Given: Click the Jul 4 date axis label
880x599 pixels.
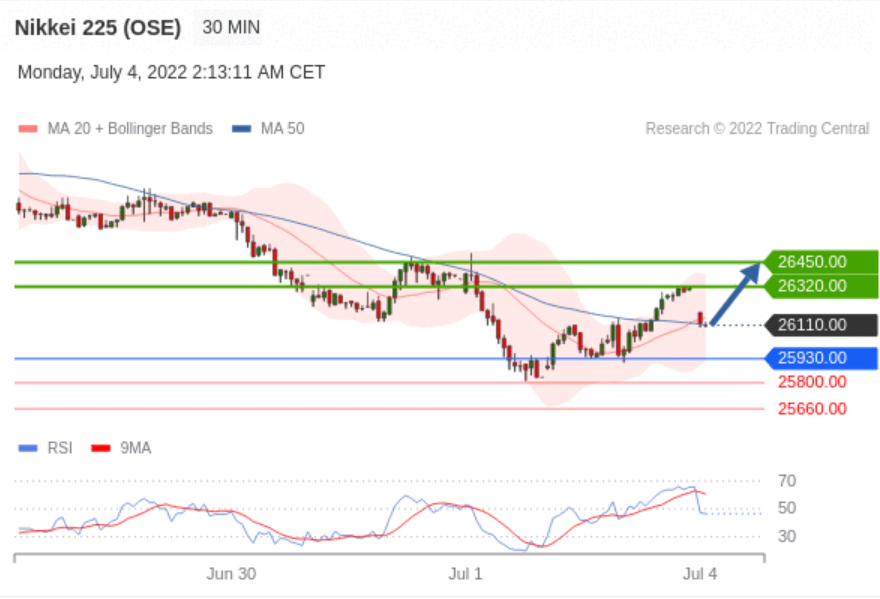Looking at the screenshot, I should point(700,574).
